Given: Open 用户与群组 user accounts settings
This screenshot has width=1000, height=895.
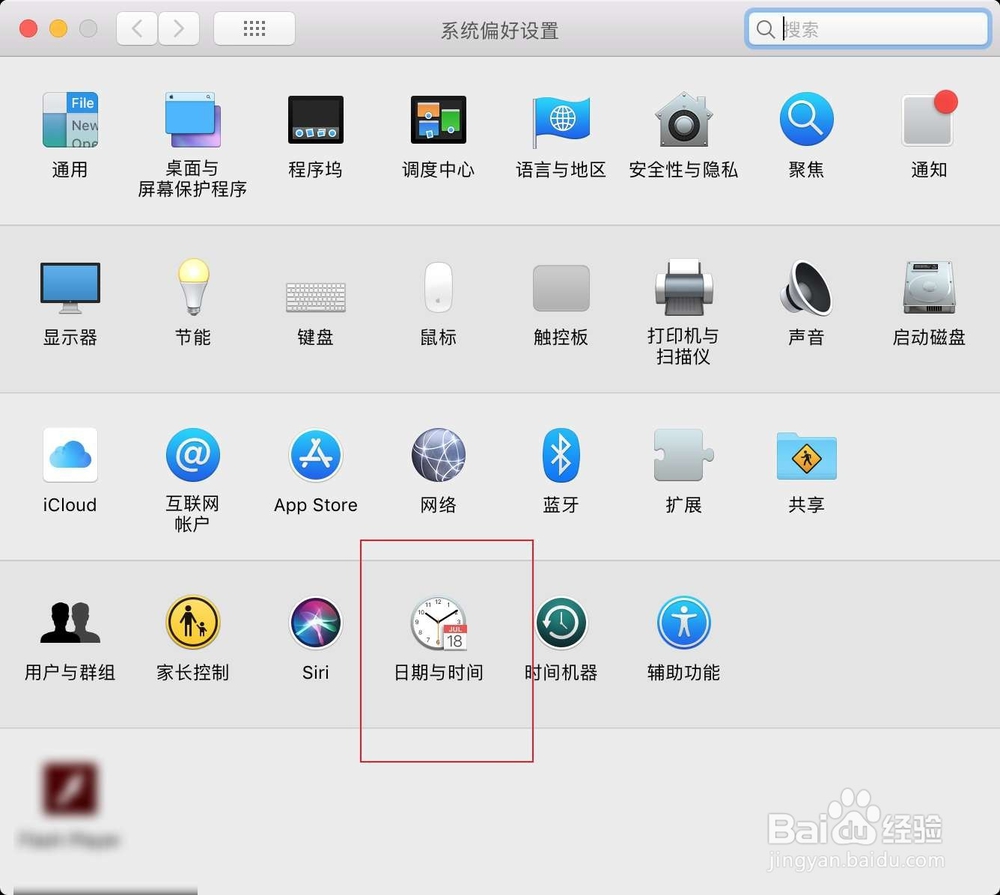Looking at the screenshot, I should pyautogui.click(x=70, y=622).
